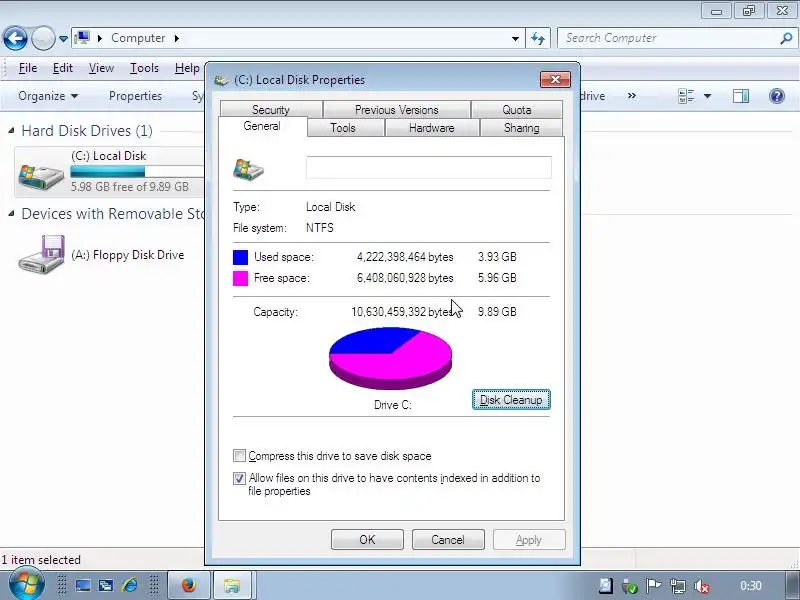
Task: Open the View menu
Action: pos(101,68)
